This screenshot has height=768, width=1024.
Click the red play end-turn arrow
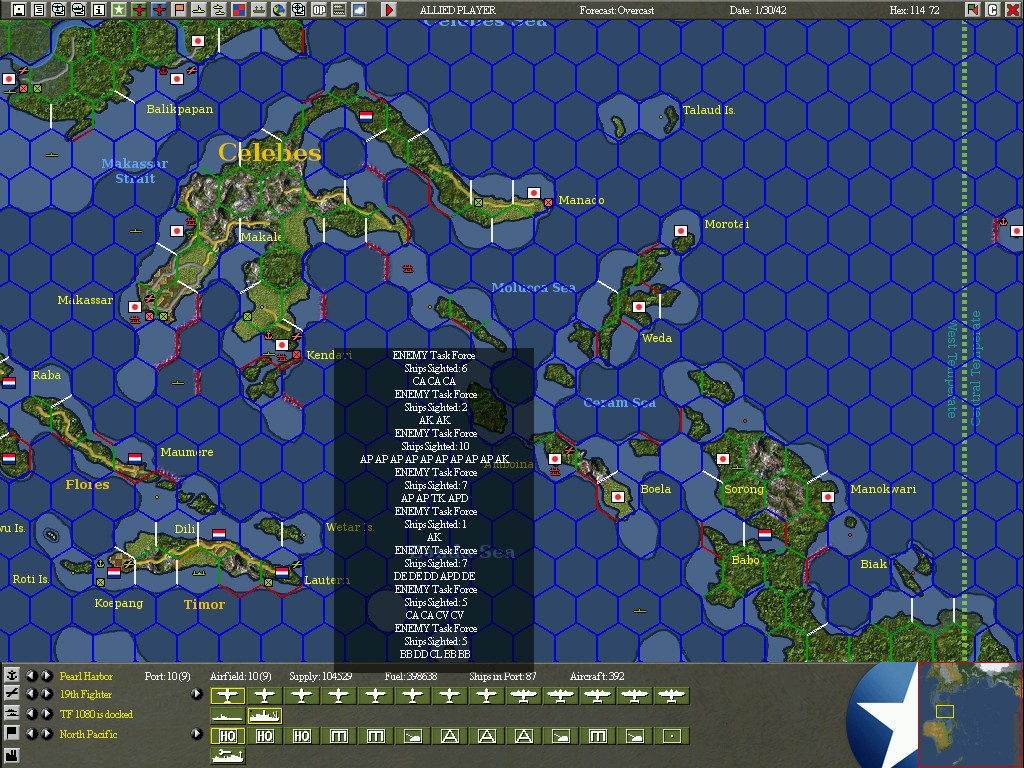click(x=389, y=9)
